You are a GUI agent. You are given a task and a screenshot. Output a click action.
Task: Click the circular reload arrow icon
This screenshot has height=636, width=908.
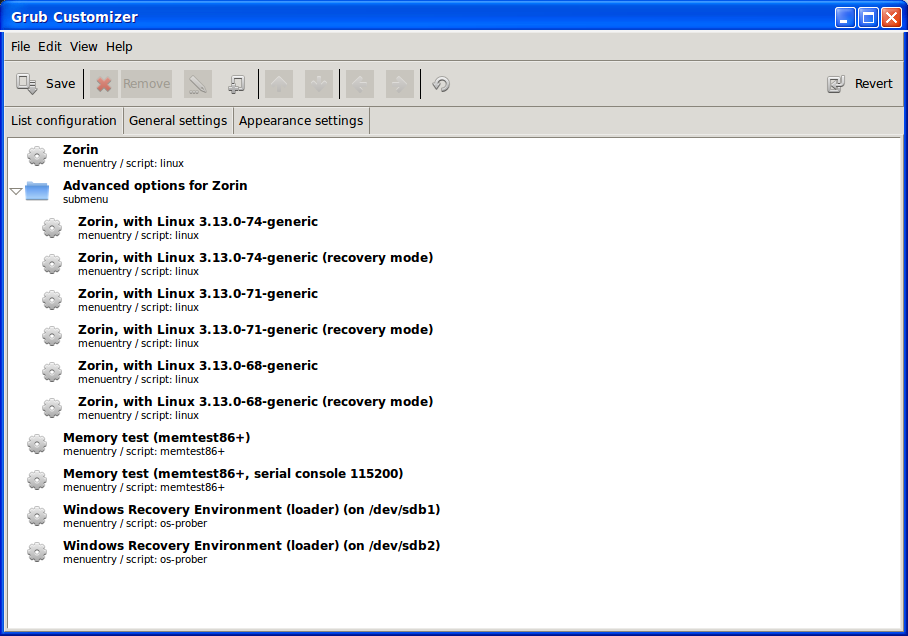pos(441,84)
